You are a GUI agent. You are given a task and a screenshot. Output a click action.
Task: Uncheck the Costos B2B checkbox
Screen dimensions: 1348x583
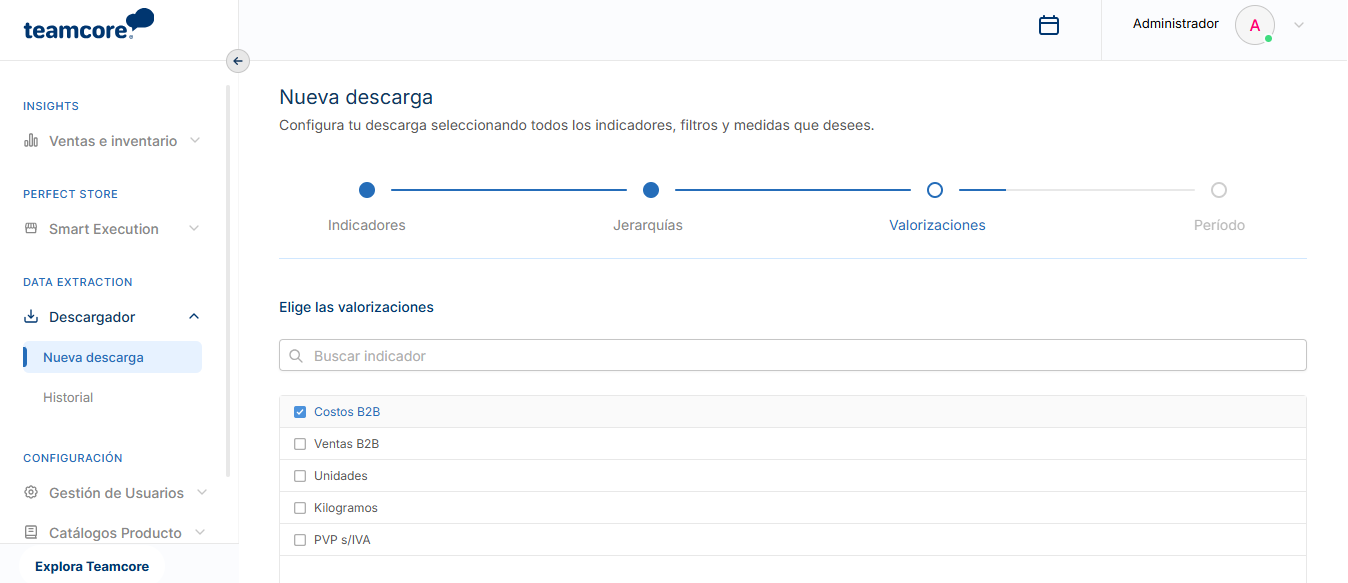pos(300,412)
